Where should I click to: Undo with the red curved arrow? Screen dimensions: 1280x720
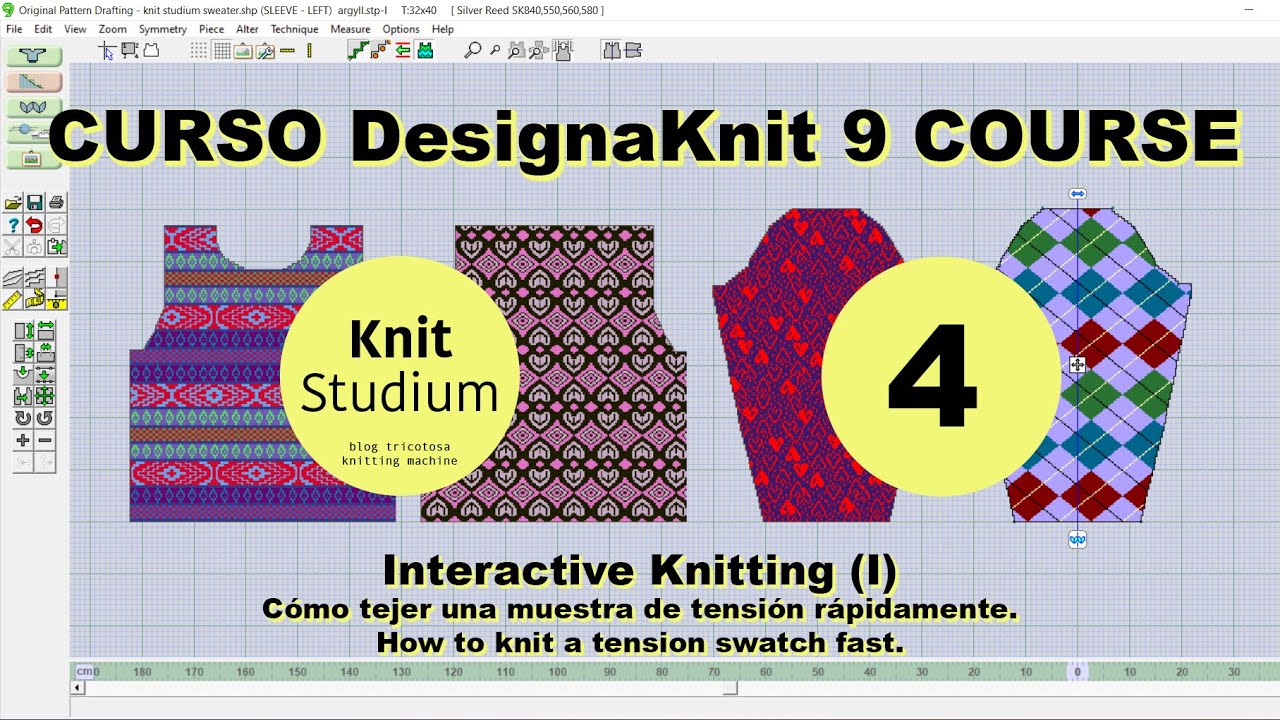tap(34, 224)
